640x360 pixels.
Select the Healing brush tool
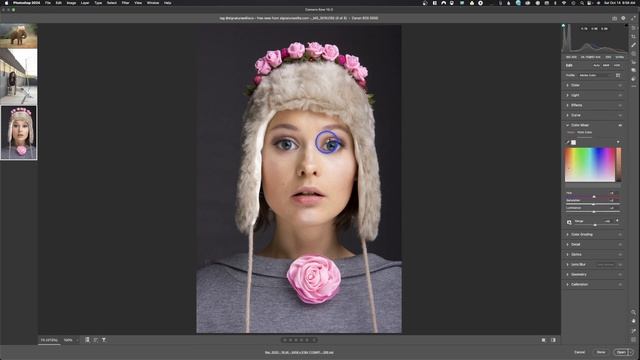(x=633, y=45)
